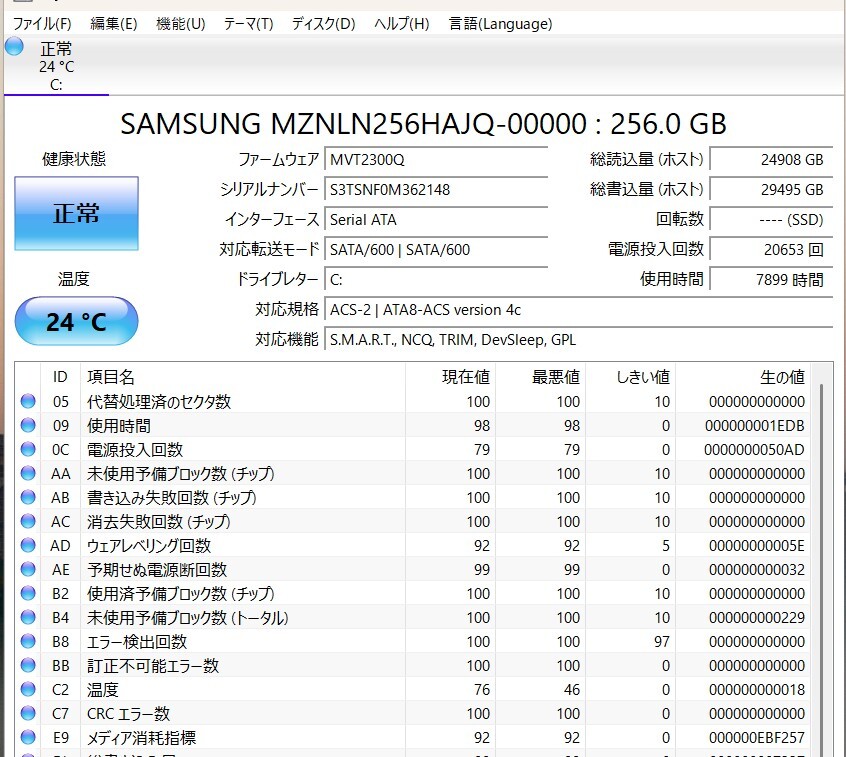Screen dimensions: 846x757
Task: Open the ファイル(F) menu
Action: 42,24
